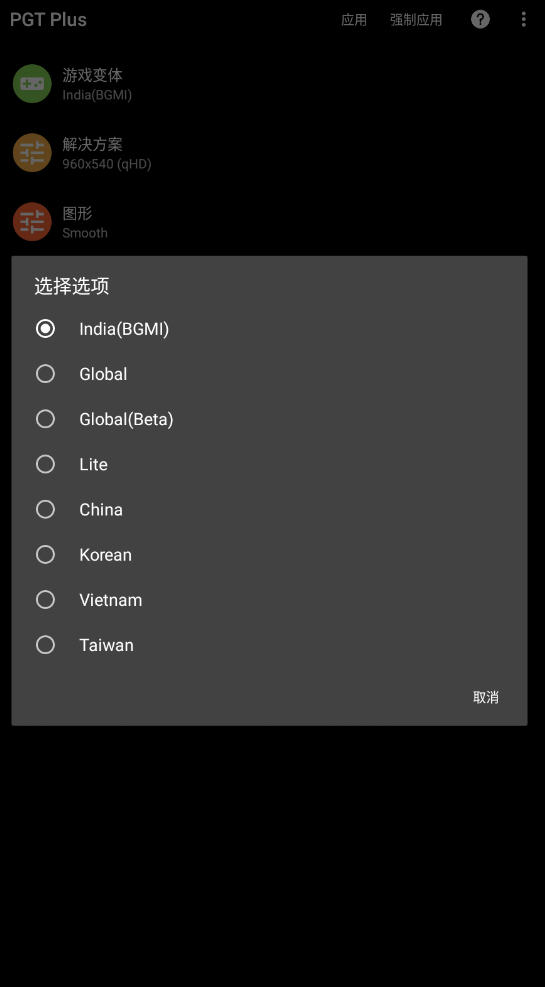Tap the 强制应用 force apply button

point(416,20)
